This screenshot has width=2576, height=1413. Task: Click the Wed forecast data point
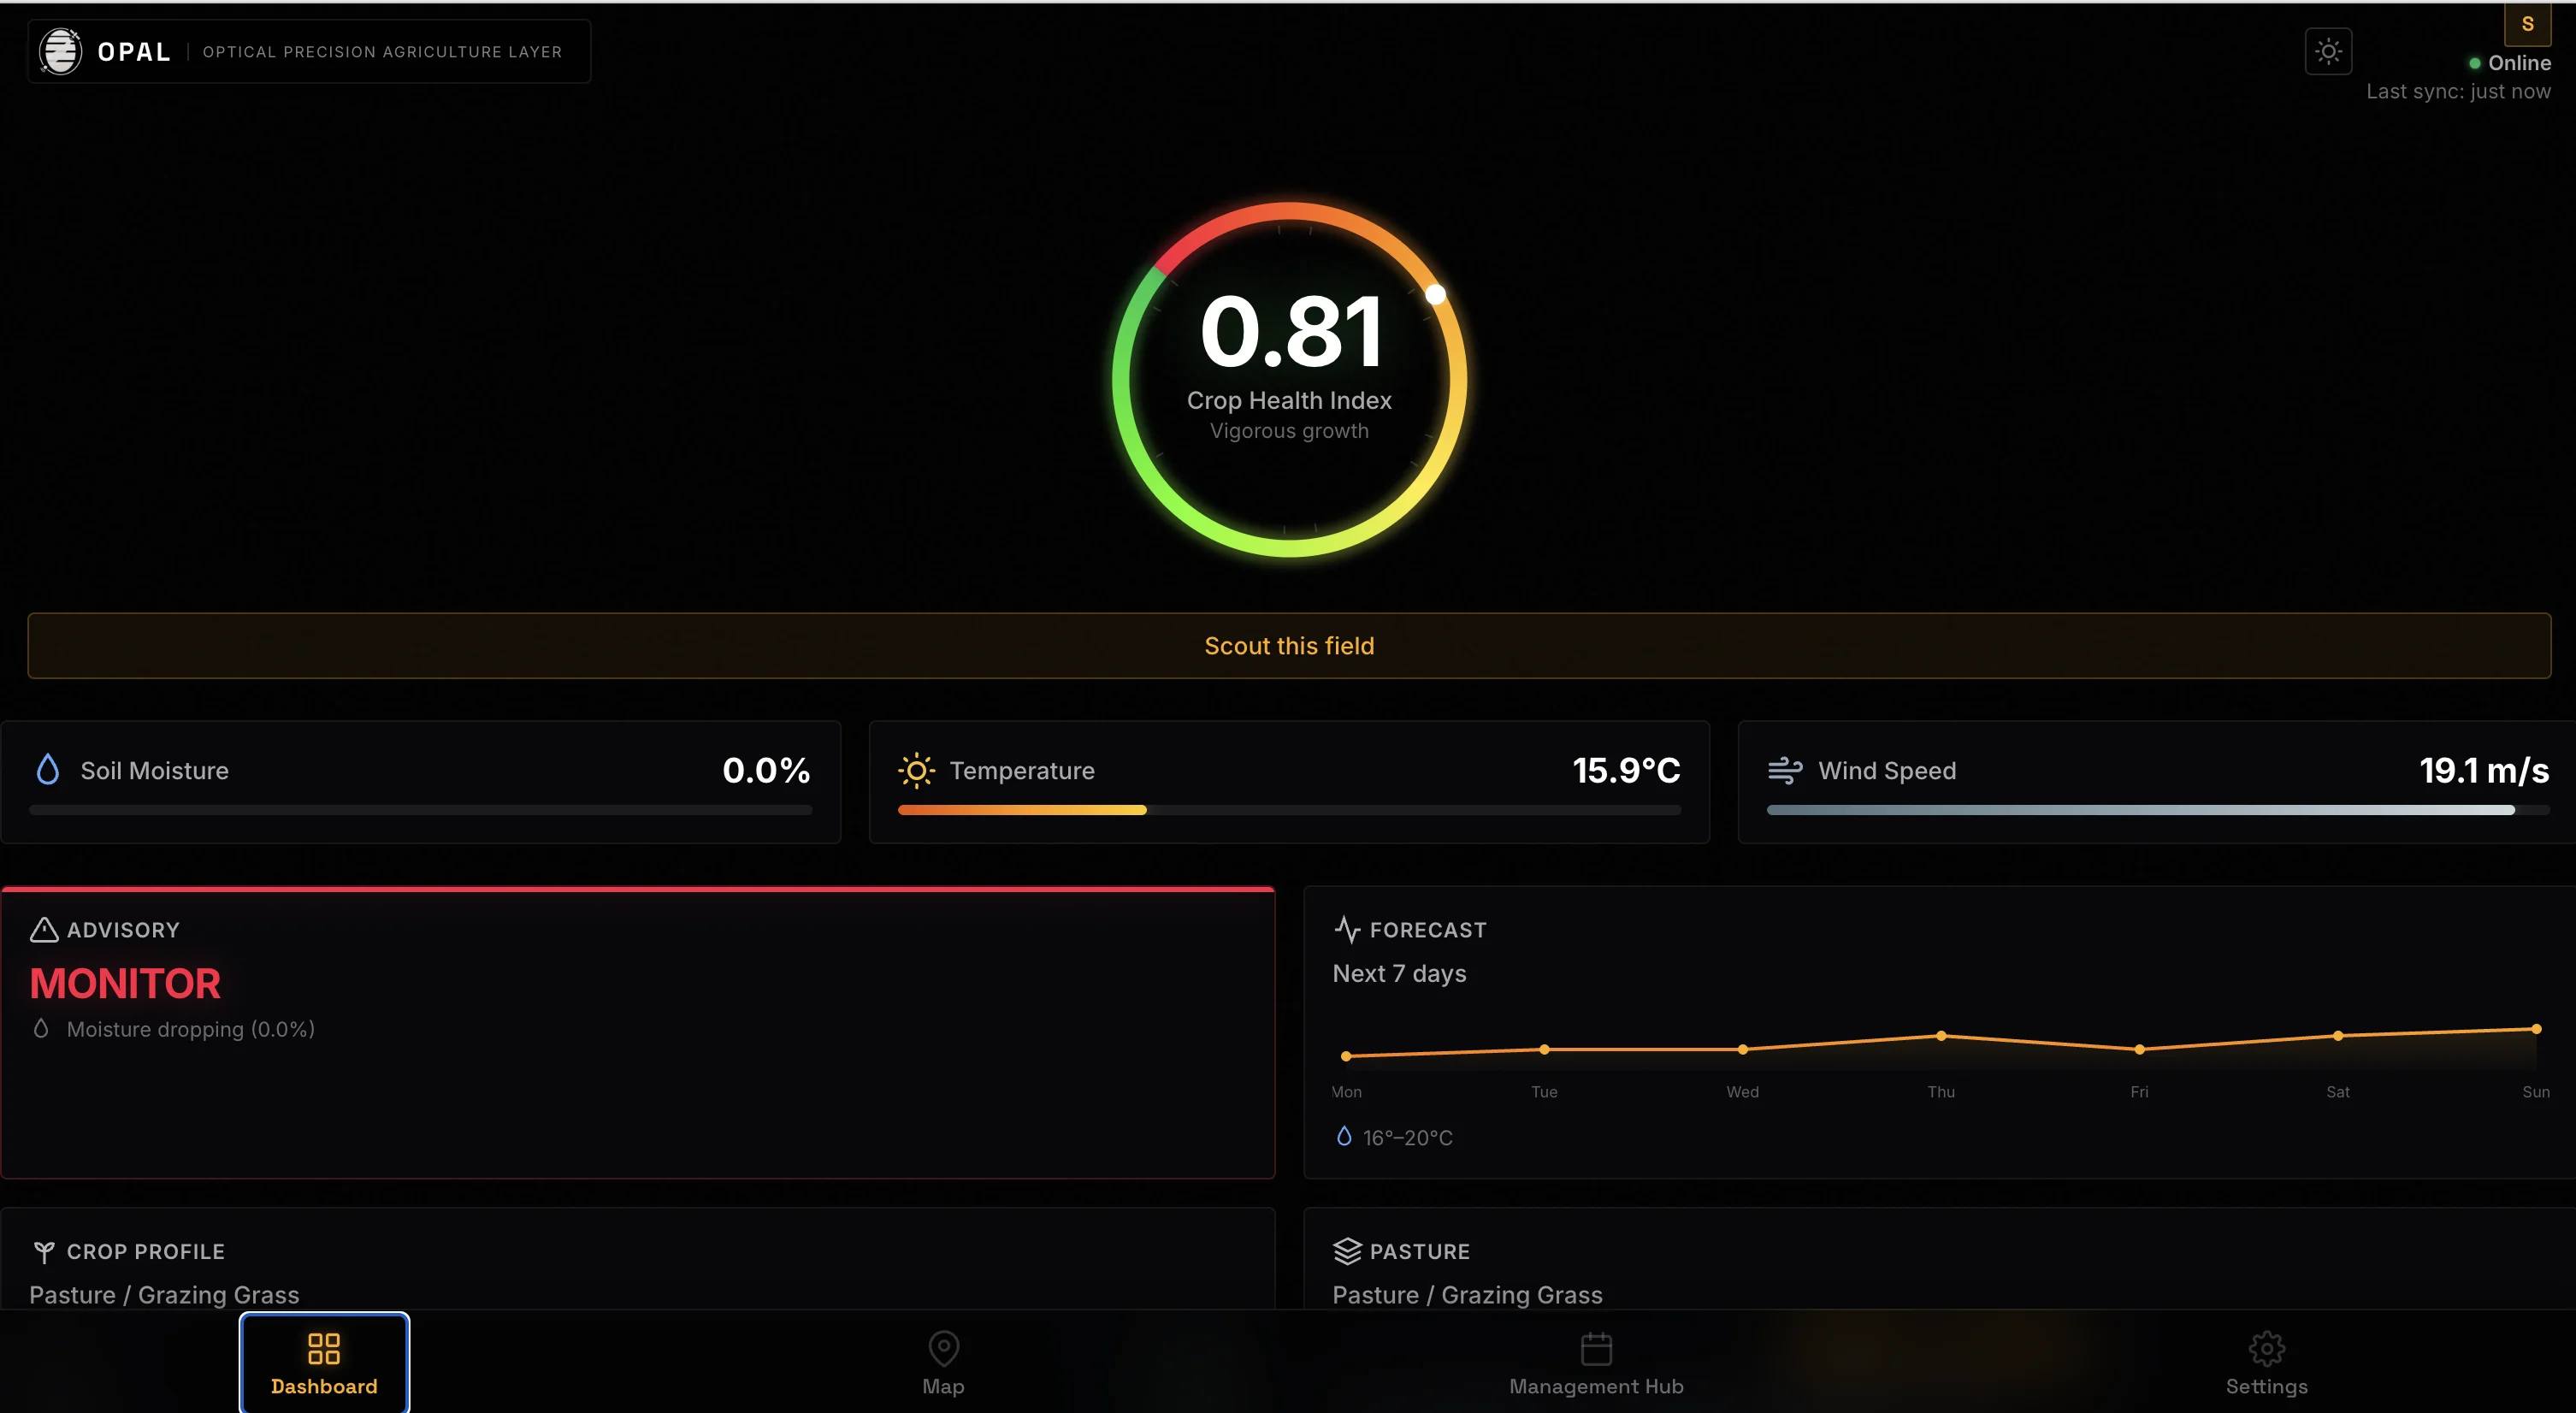1743,1049
